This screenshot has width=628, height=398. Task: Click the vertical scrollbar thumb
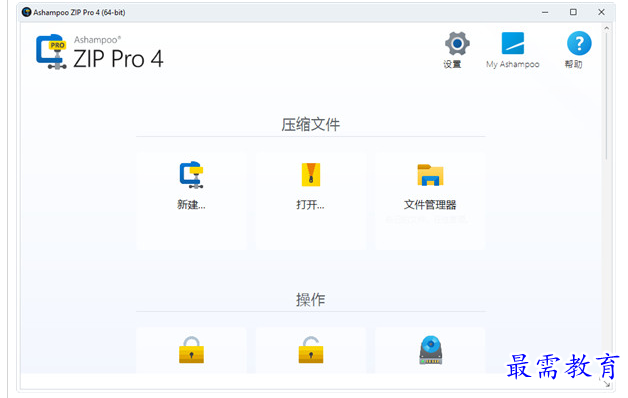coord(606,96)
